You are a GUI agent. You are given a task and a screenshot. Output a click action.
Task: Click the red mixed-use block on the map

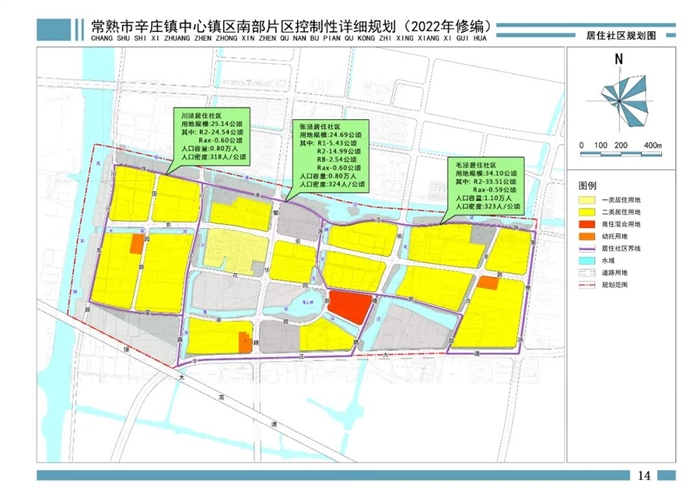click(x=351, y=306)
